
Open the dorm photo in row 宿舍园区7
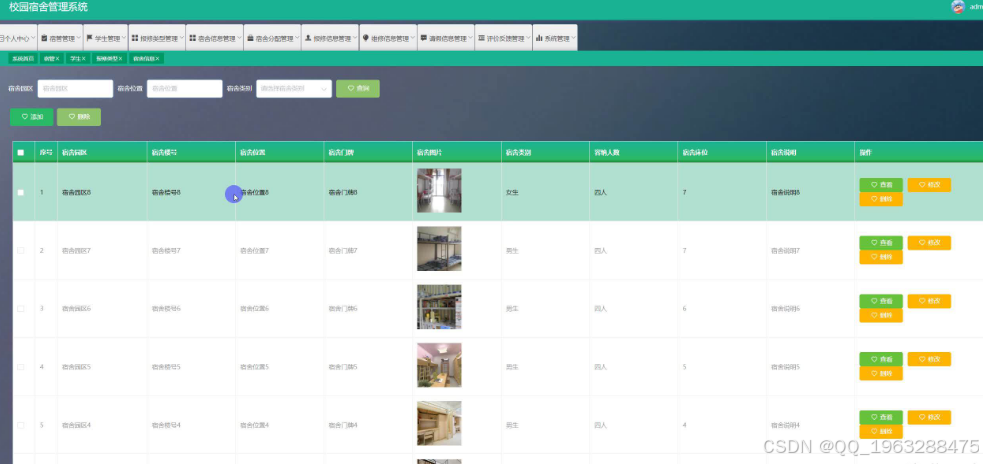(x=439, y=249)
